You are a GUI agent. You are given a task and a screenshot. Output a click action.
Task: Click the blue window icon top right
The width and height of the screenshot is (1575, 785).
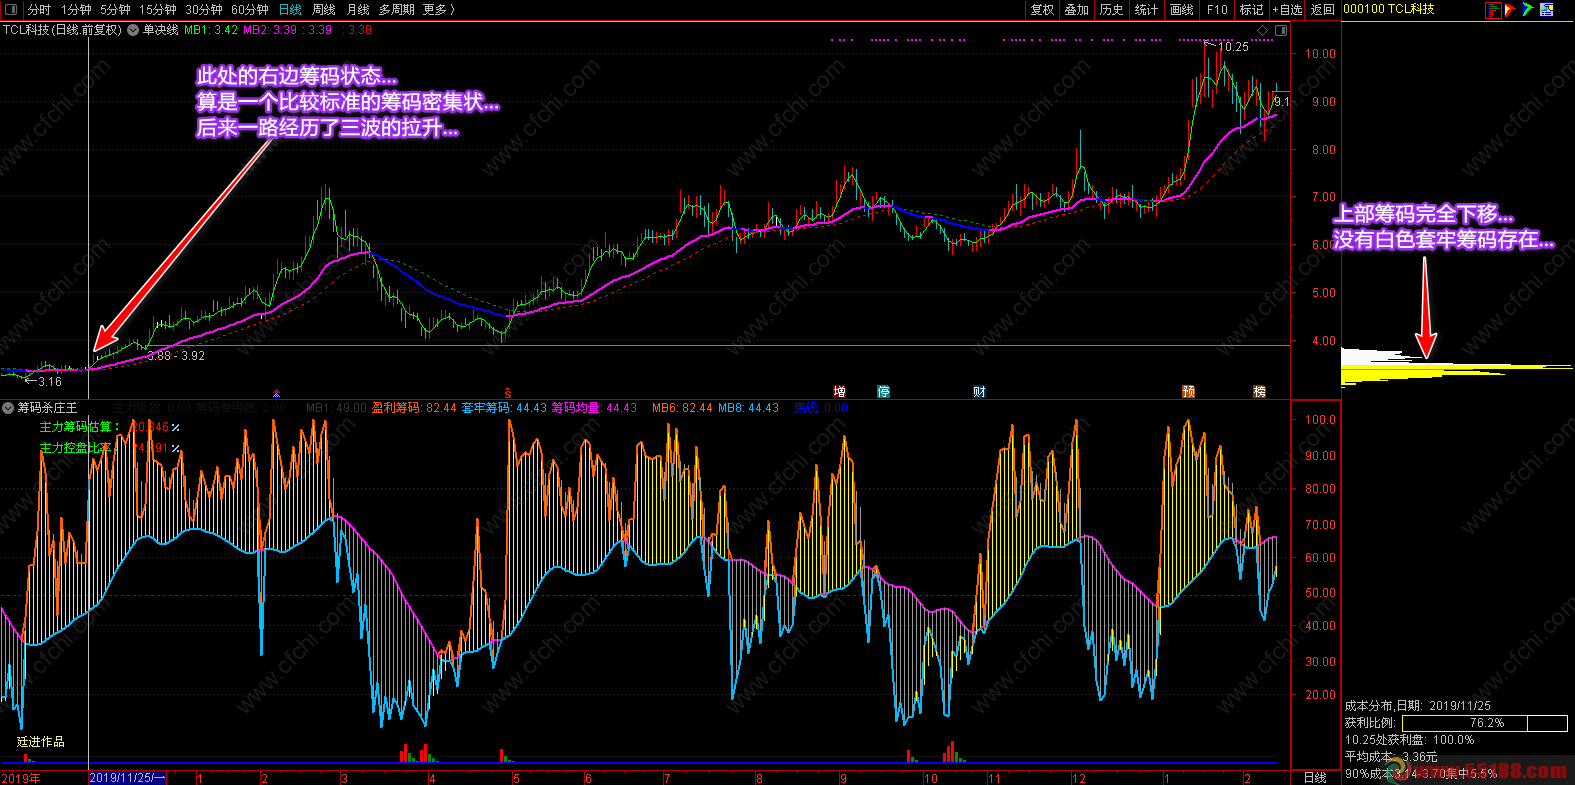[x=1546, y=10]
